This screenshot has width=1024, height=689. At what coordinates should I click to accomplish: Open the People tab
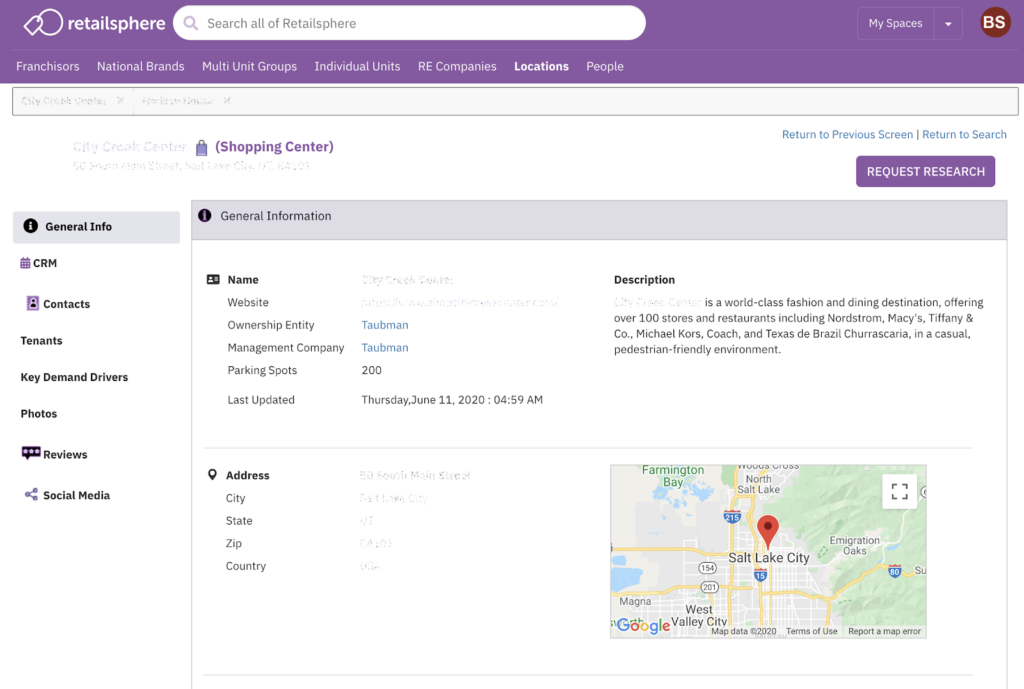tap(605, 67)
